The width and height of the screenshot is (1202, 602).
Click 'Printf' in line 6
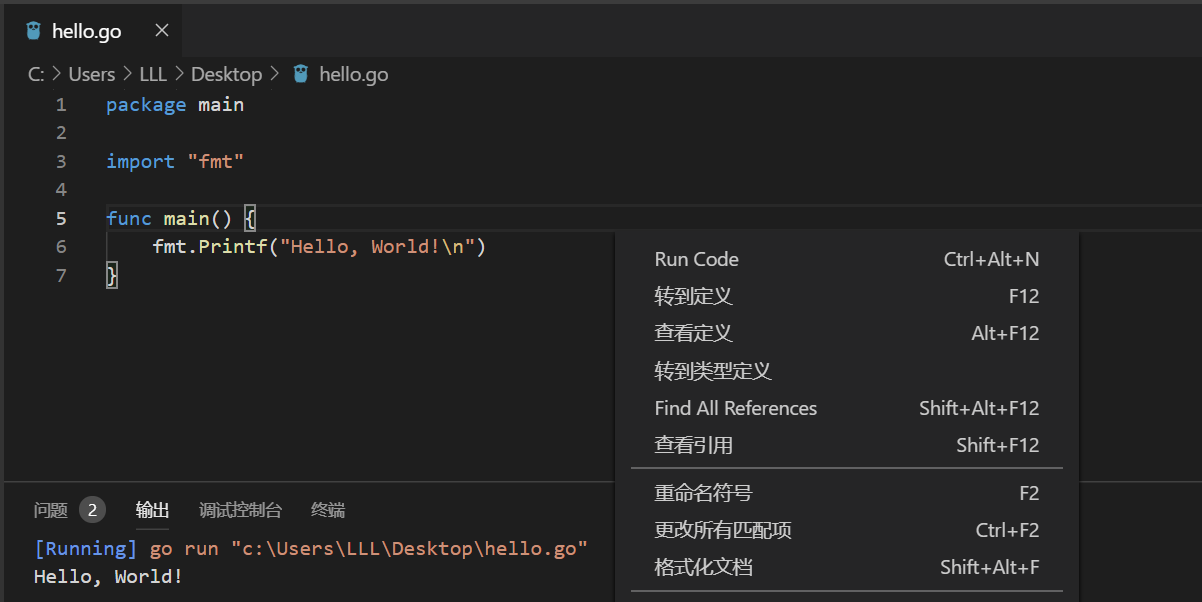(233, 246)
